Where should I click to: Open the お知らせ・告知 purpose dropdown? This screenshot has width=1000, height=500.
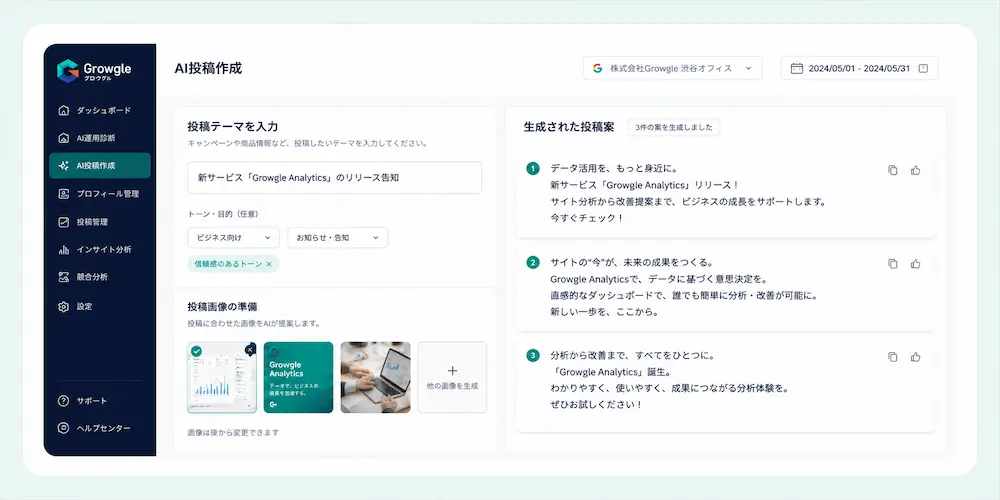click(x=337, y=238)
